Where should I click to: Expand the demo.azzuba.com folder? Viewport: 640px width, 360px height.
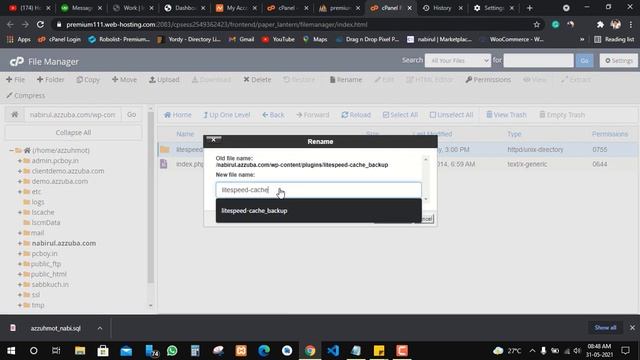pos(20,181)
